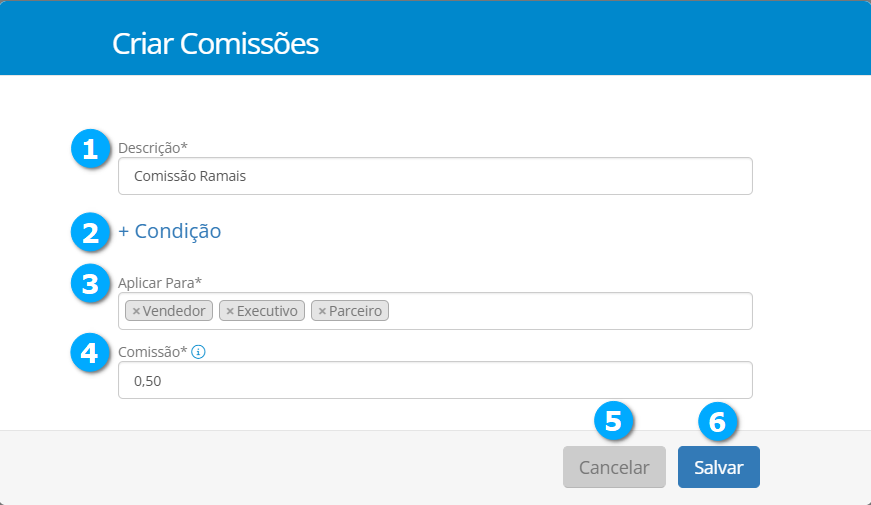
Task: Remove the Parceiro tag
Action: tap(322, 312)
